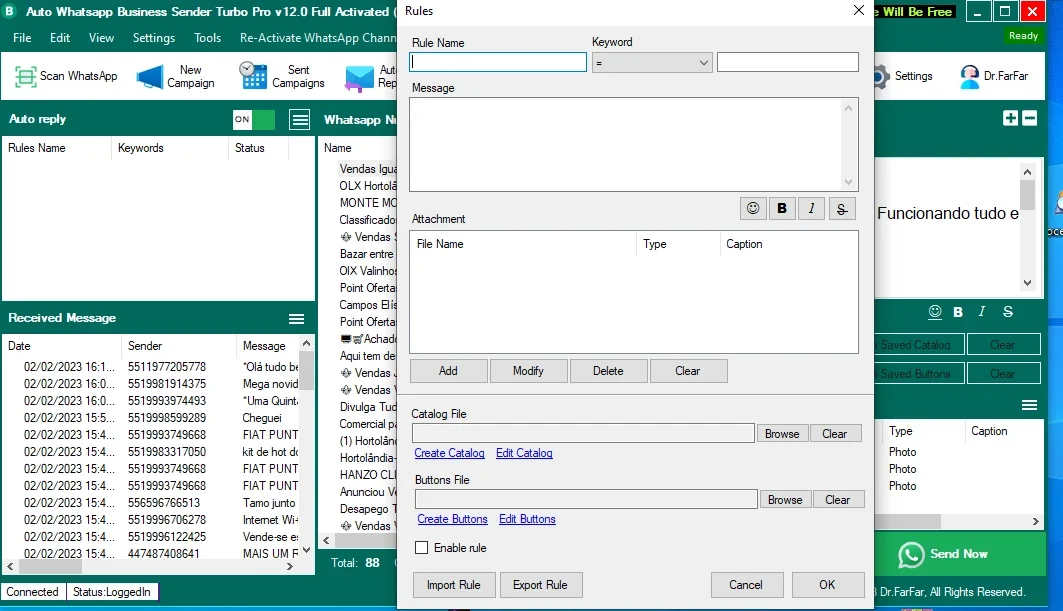Image resolution: width=1063 pixels, height=611 pixels.
Task: Click Browse next to Catalog File
Action: tap(782, 433)
